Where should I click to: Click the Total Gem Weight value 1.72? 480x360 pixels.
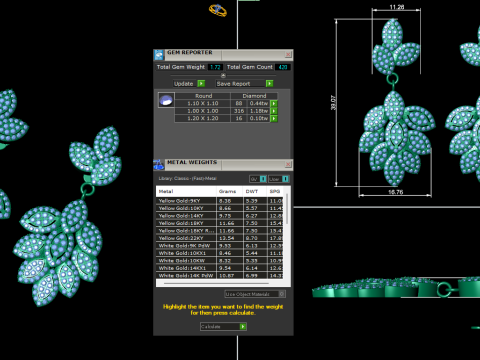point(215,67)
